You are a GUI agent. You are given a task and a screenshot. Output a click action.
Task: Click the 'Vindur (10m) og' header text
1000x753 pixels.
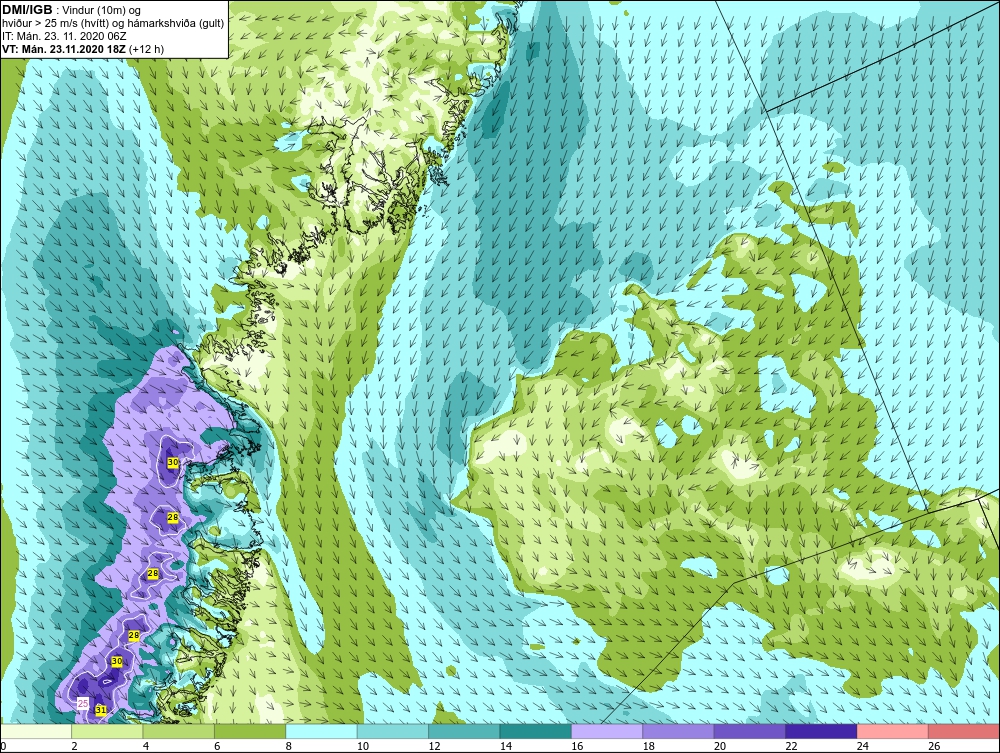point(101,11)
